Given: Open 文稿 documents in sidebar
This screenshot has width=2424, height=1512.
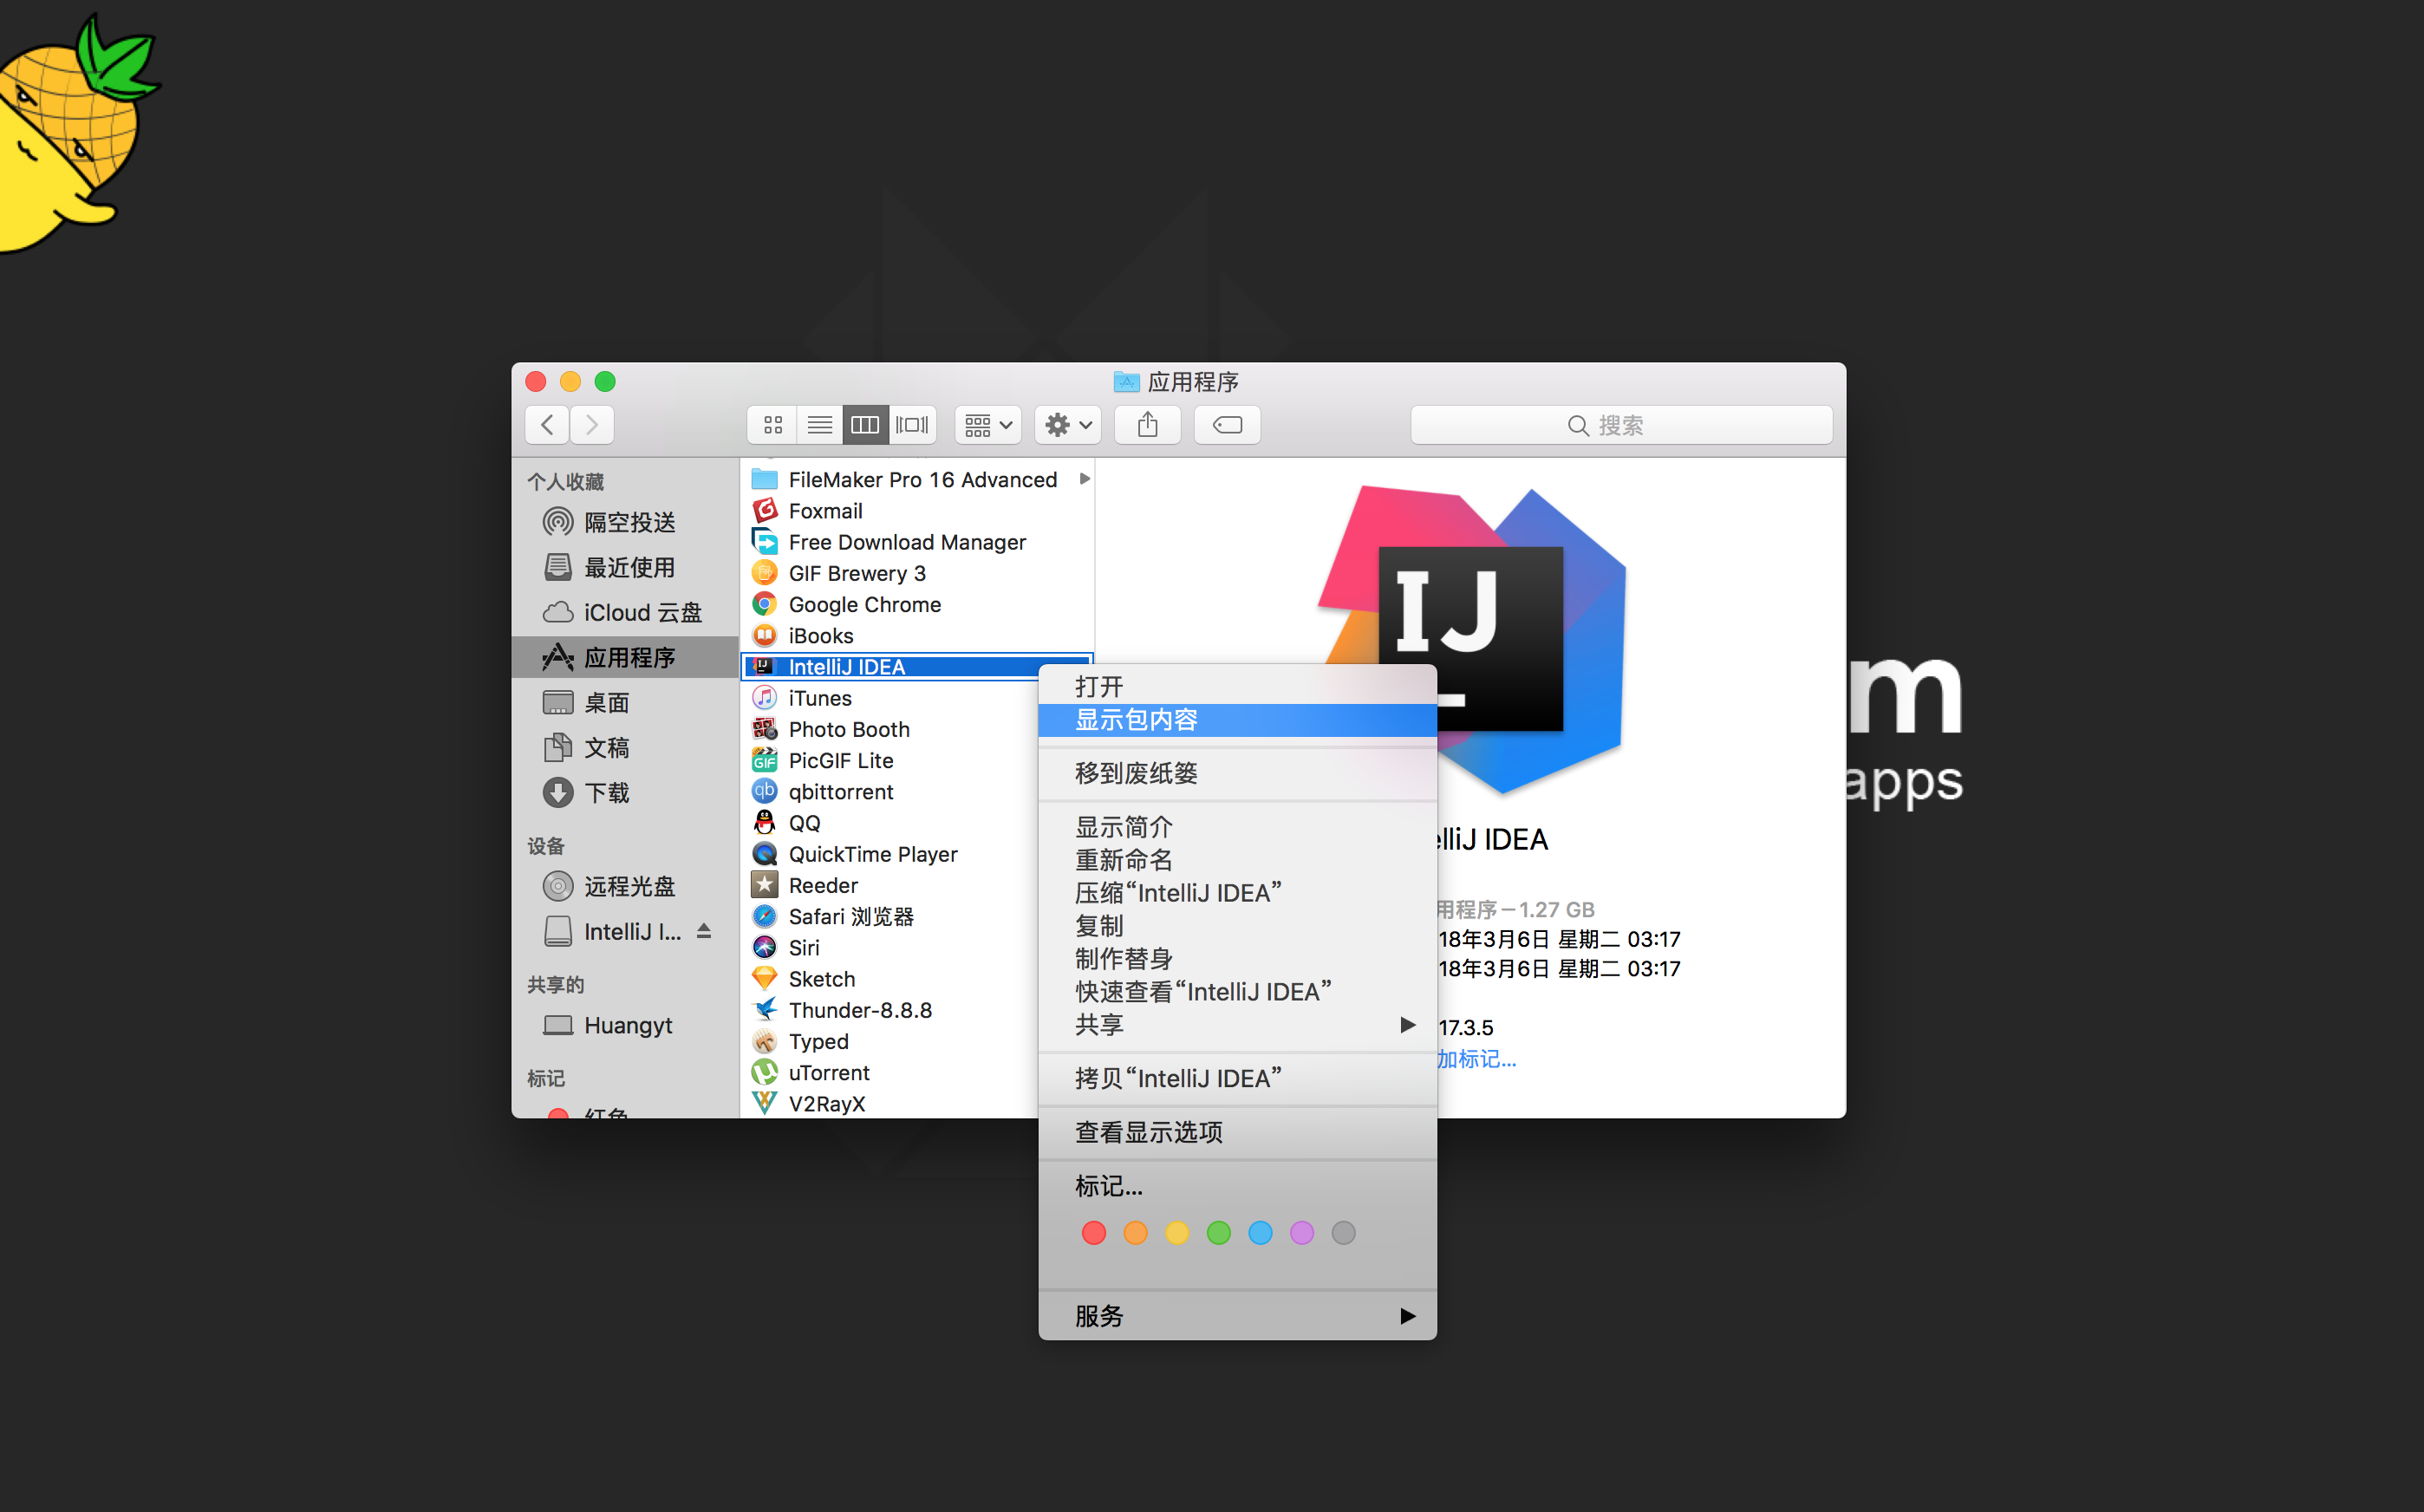Looking at the screenshot, I should [625, 747].
